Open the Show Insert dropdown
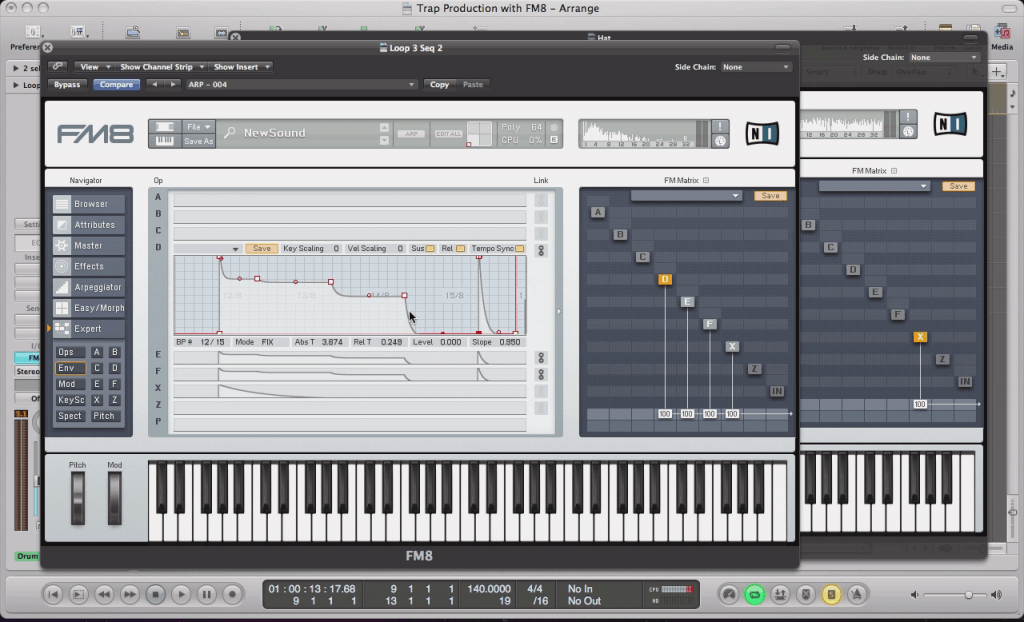Image resolution: width=1024 pixels, height=622 pixels. 241,67
